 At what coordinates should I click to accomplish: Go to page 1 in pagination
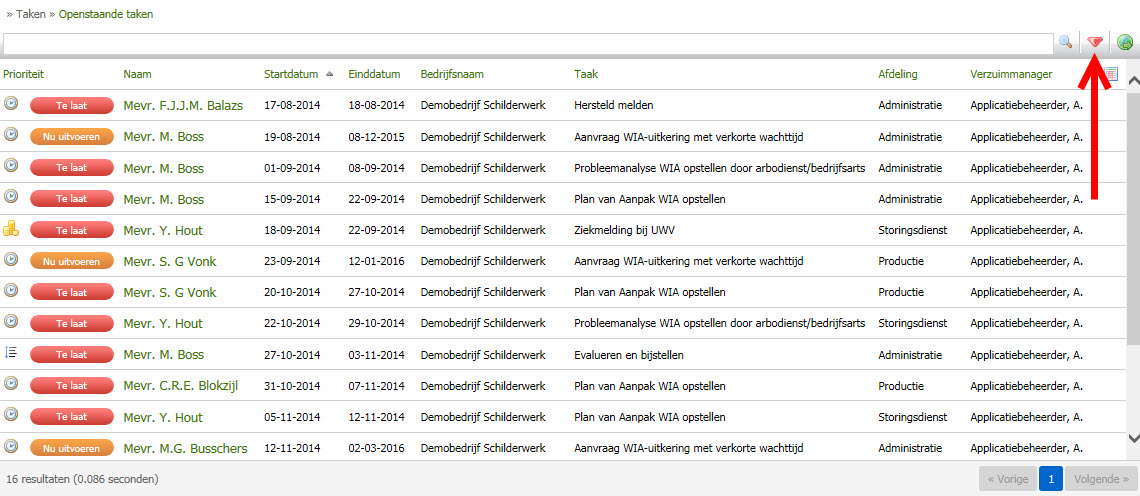coord(1050,479)
